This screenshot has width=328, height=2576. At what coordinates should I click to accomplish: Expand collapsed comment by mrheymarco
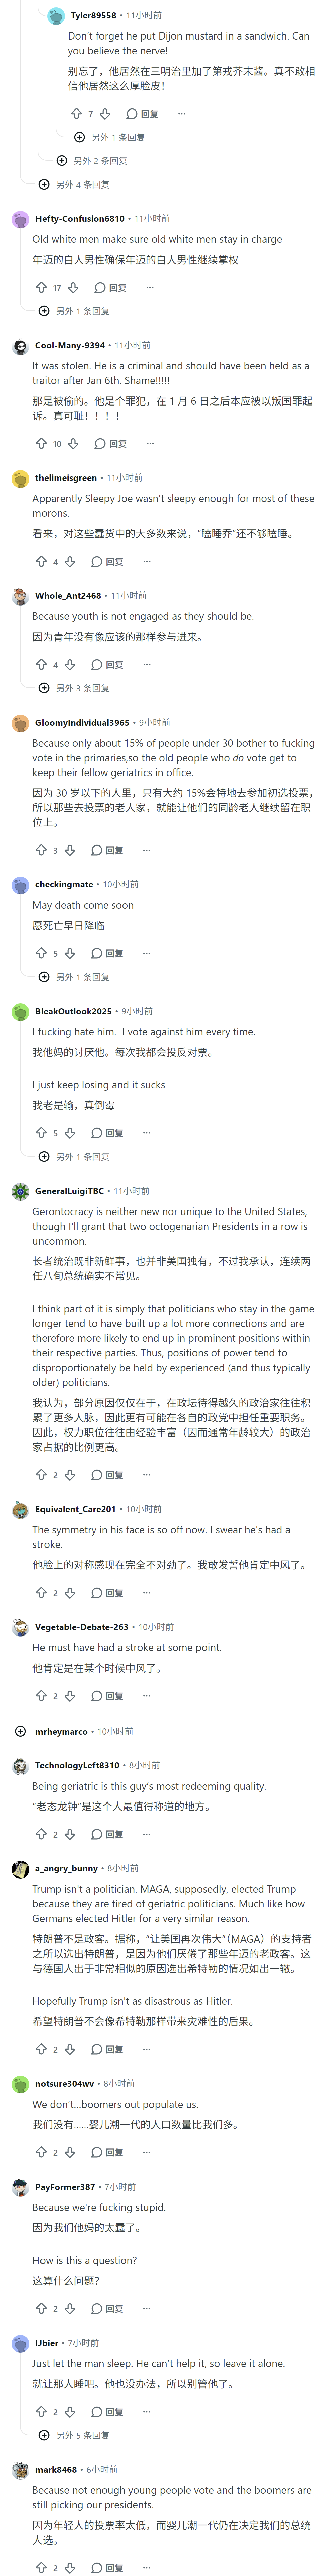(21, 1731)
